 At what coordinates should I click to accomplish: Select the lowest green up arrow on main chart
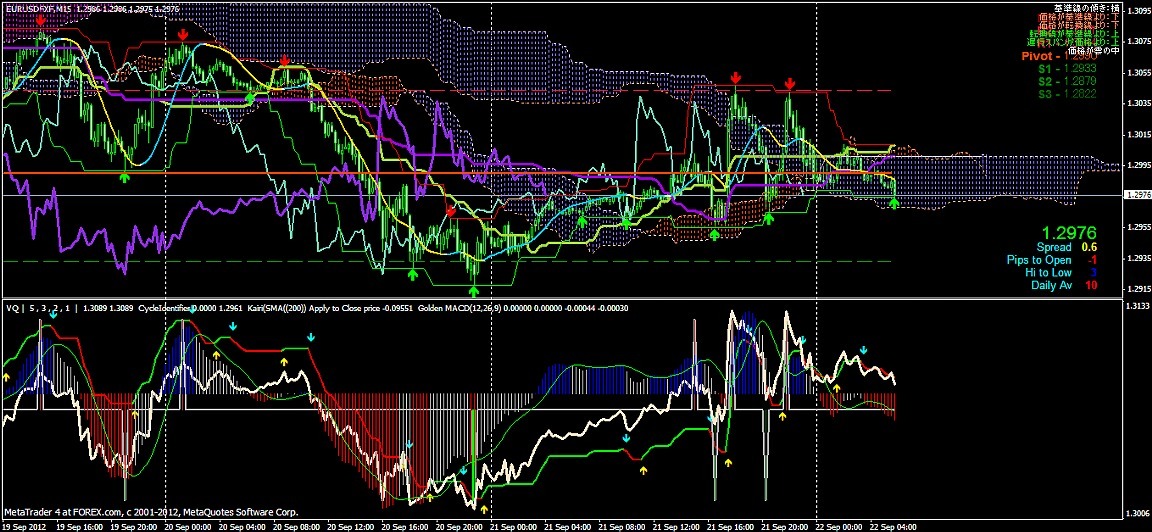pos(474,290)
